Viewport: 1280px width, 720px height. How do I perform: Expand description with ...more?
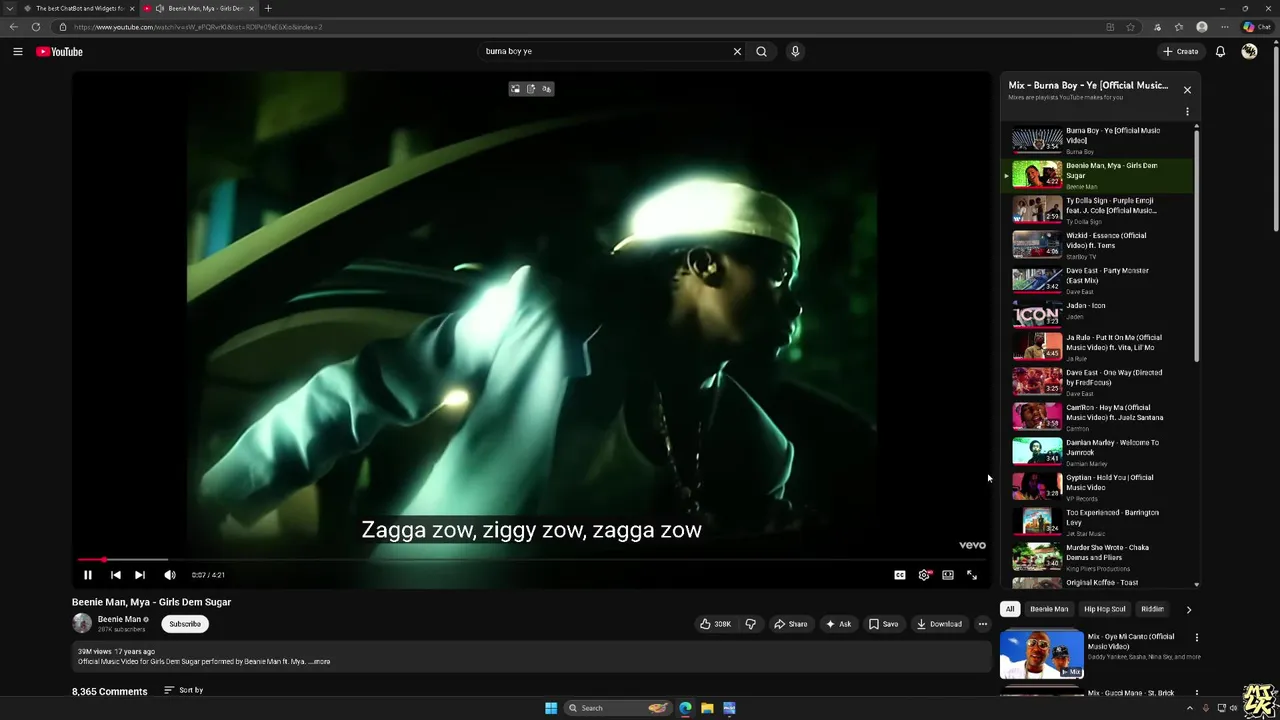320,661
